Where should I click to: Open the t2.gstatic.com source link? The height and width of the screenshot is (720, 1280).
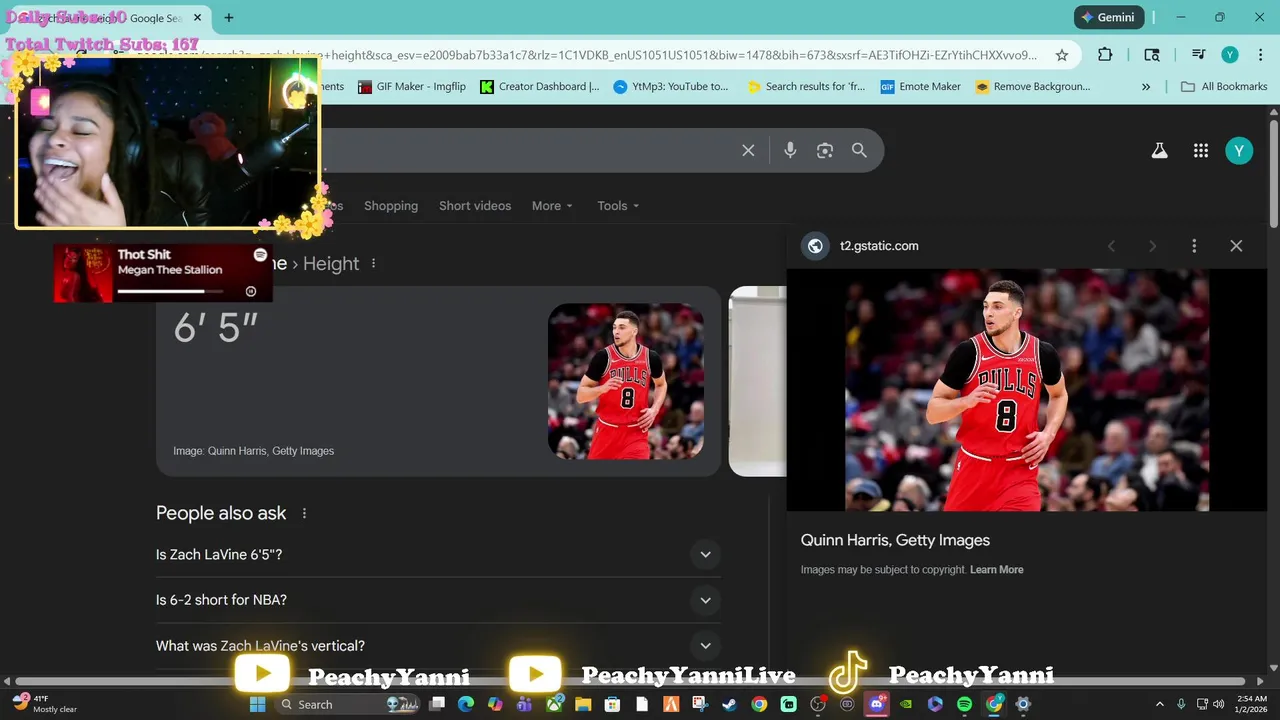(x=878, y=246)
